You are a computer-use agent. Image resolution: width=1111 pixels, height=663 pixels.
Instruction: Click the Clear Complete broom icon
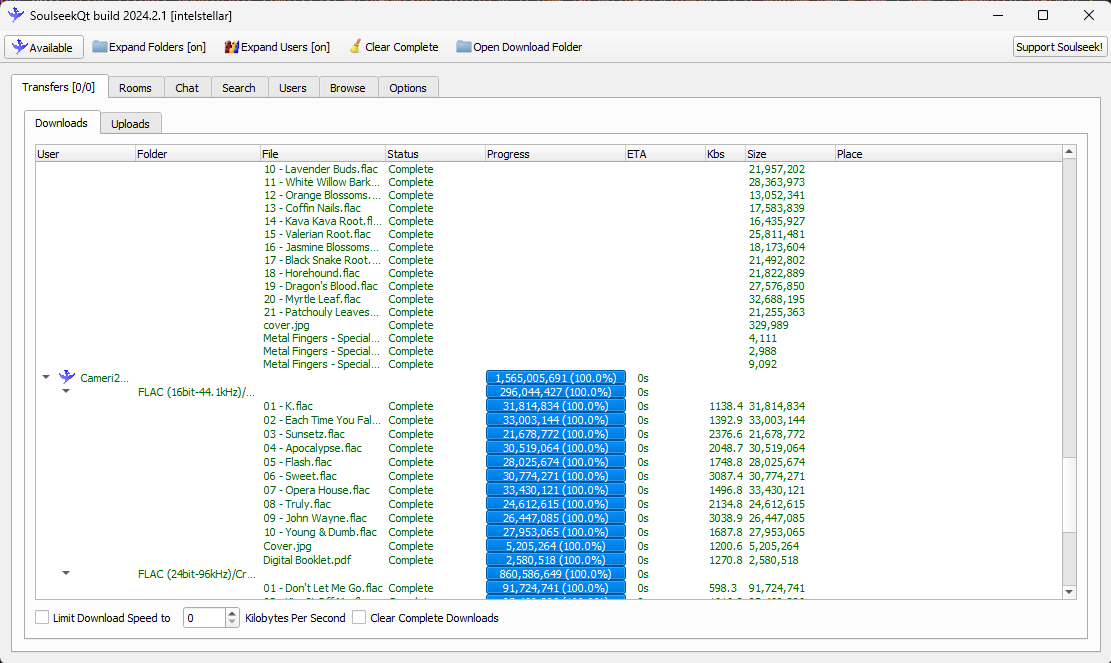(355, 47)
